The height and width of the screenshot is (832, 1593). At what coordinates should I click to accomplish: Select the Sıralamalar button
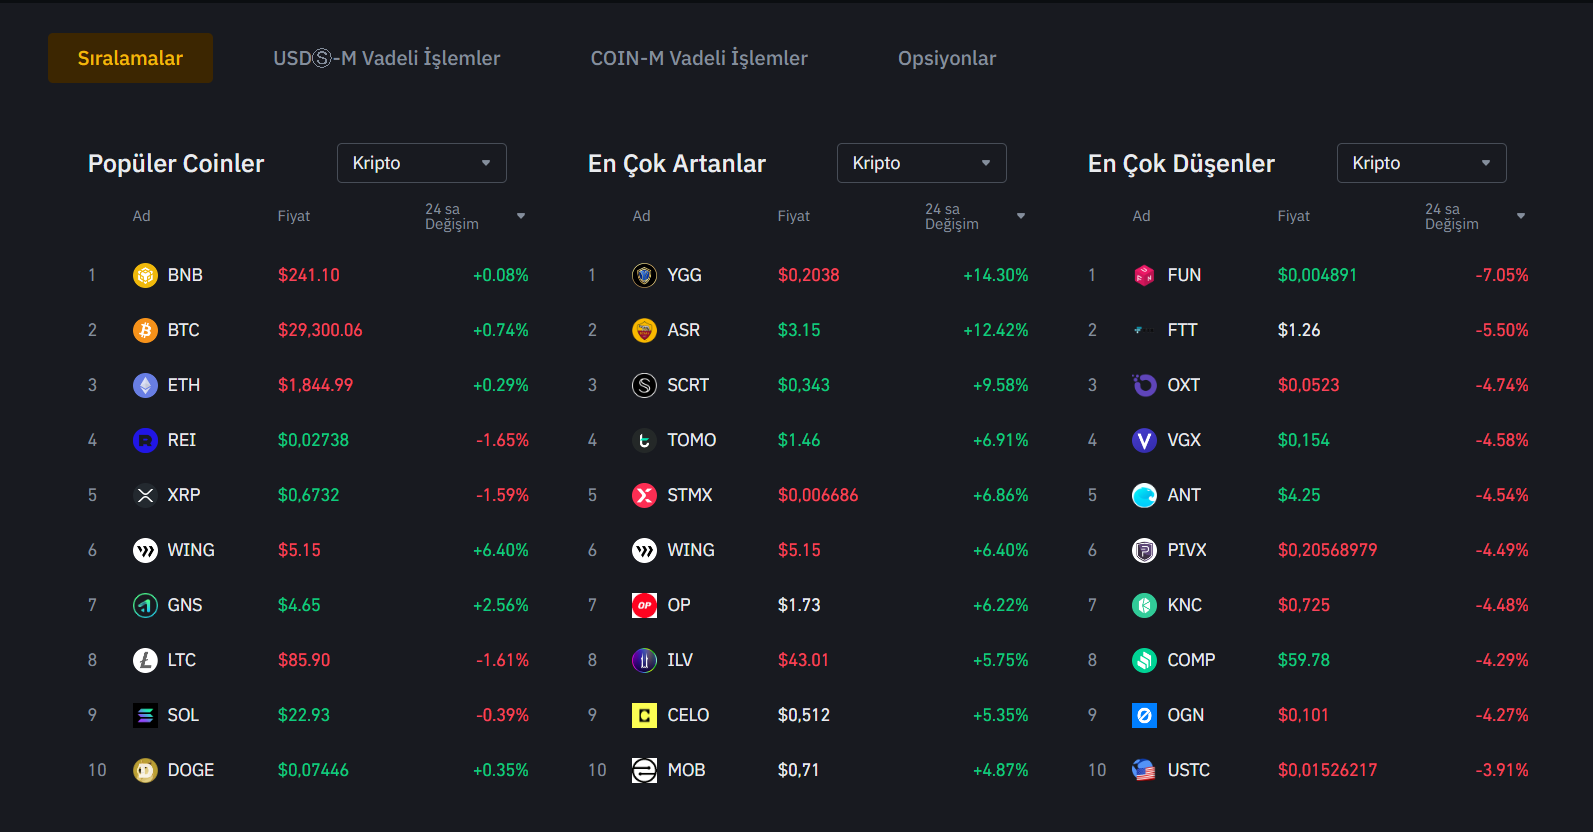pyautogui.click(x=130, y=58)
